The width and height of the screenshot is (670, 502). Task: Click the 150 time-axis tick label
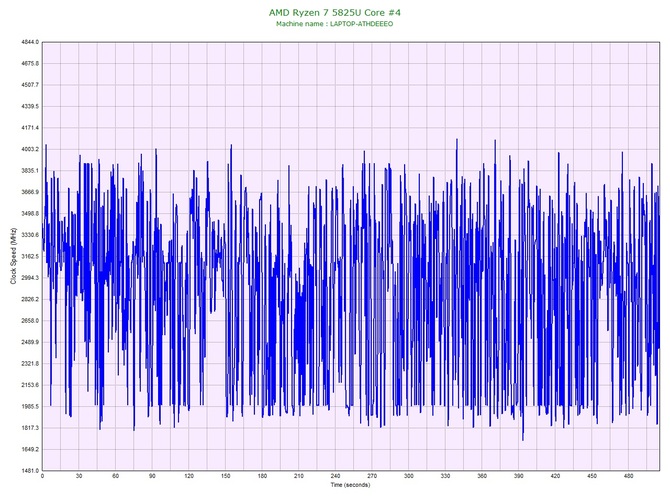226,476
